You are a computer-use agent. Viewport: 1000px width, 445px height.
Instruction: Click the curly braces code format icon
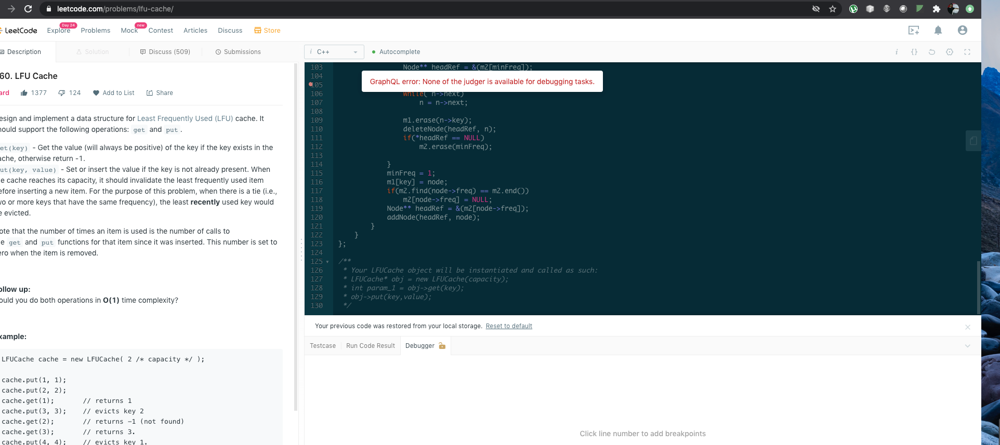click(x=914, y=52)
